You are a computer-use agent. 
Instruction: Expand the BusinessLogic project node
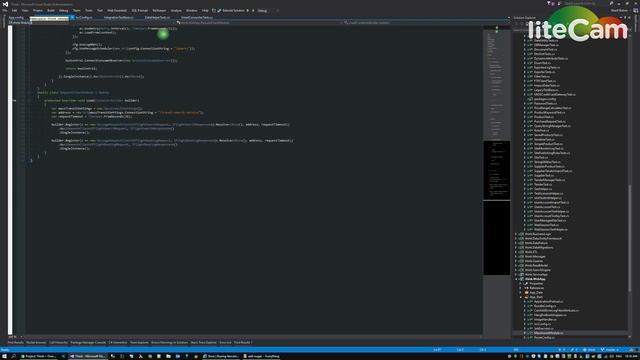516,234
